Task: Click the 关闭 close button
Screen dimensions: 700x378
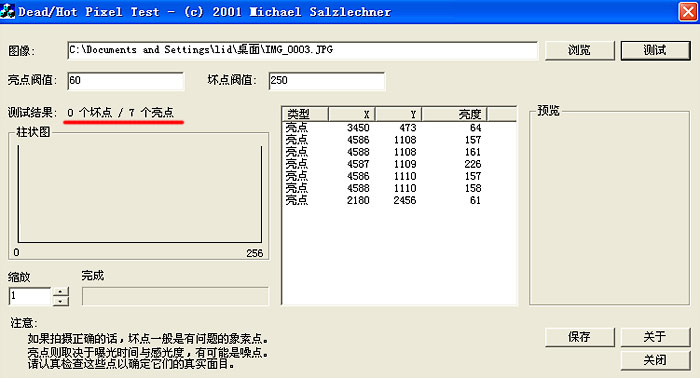Action: pyautogui.click(x=655, y=360)
